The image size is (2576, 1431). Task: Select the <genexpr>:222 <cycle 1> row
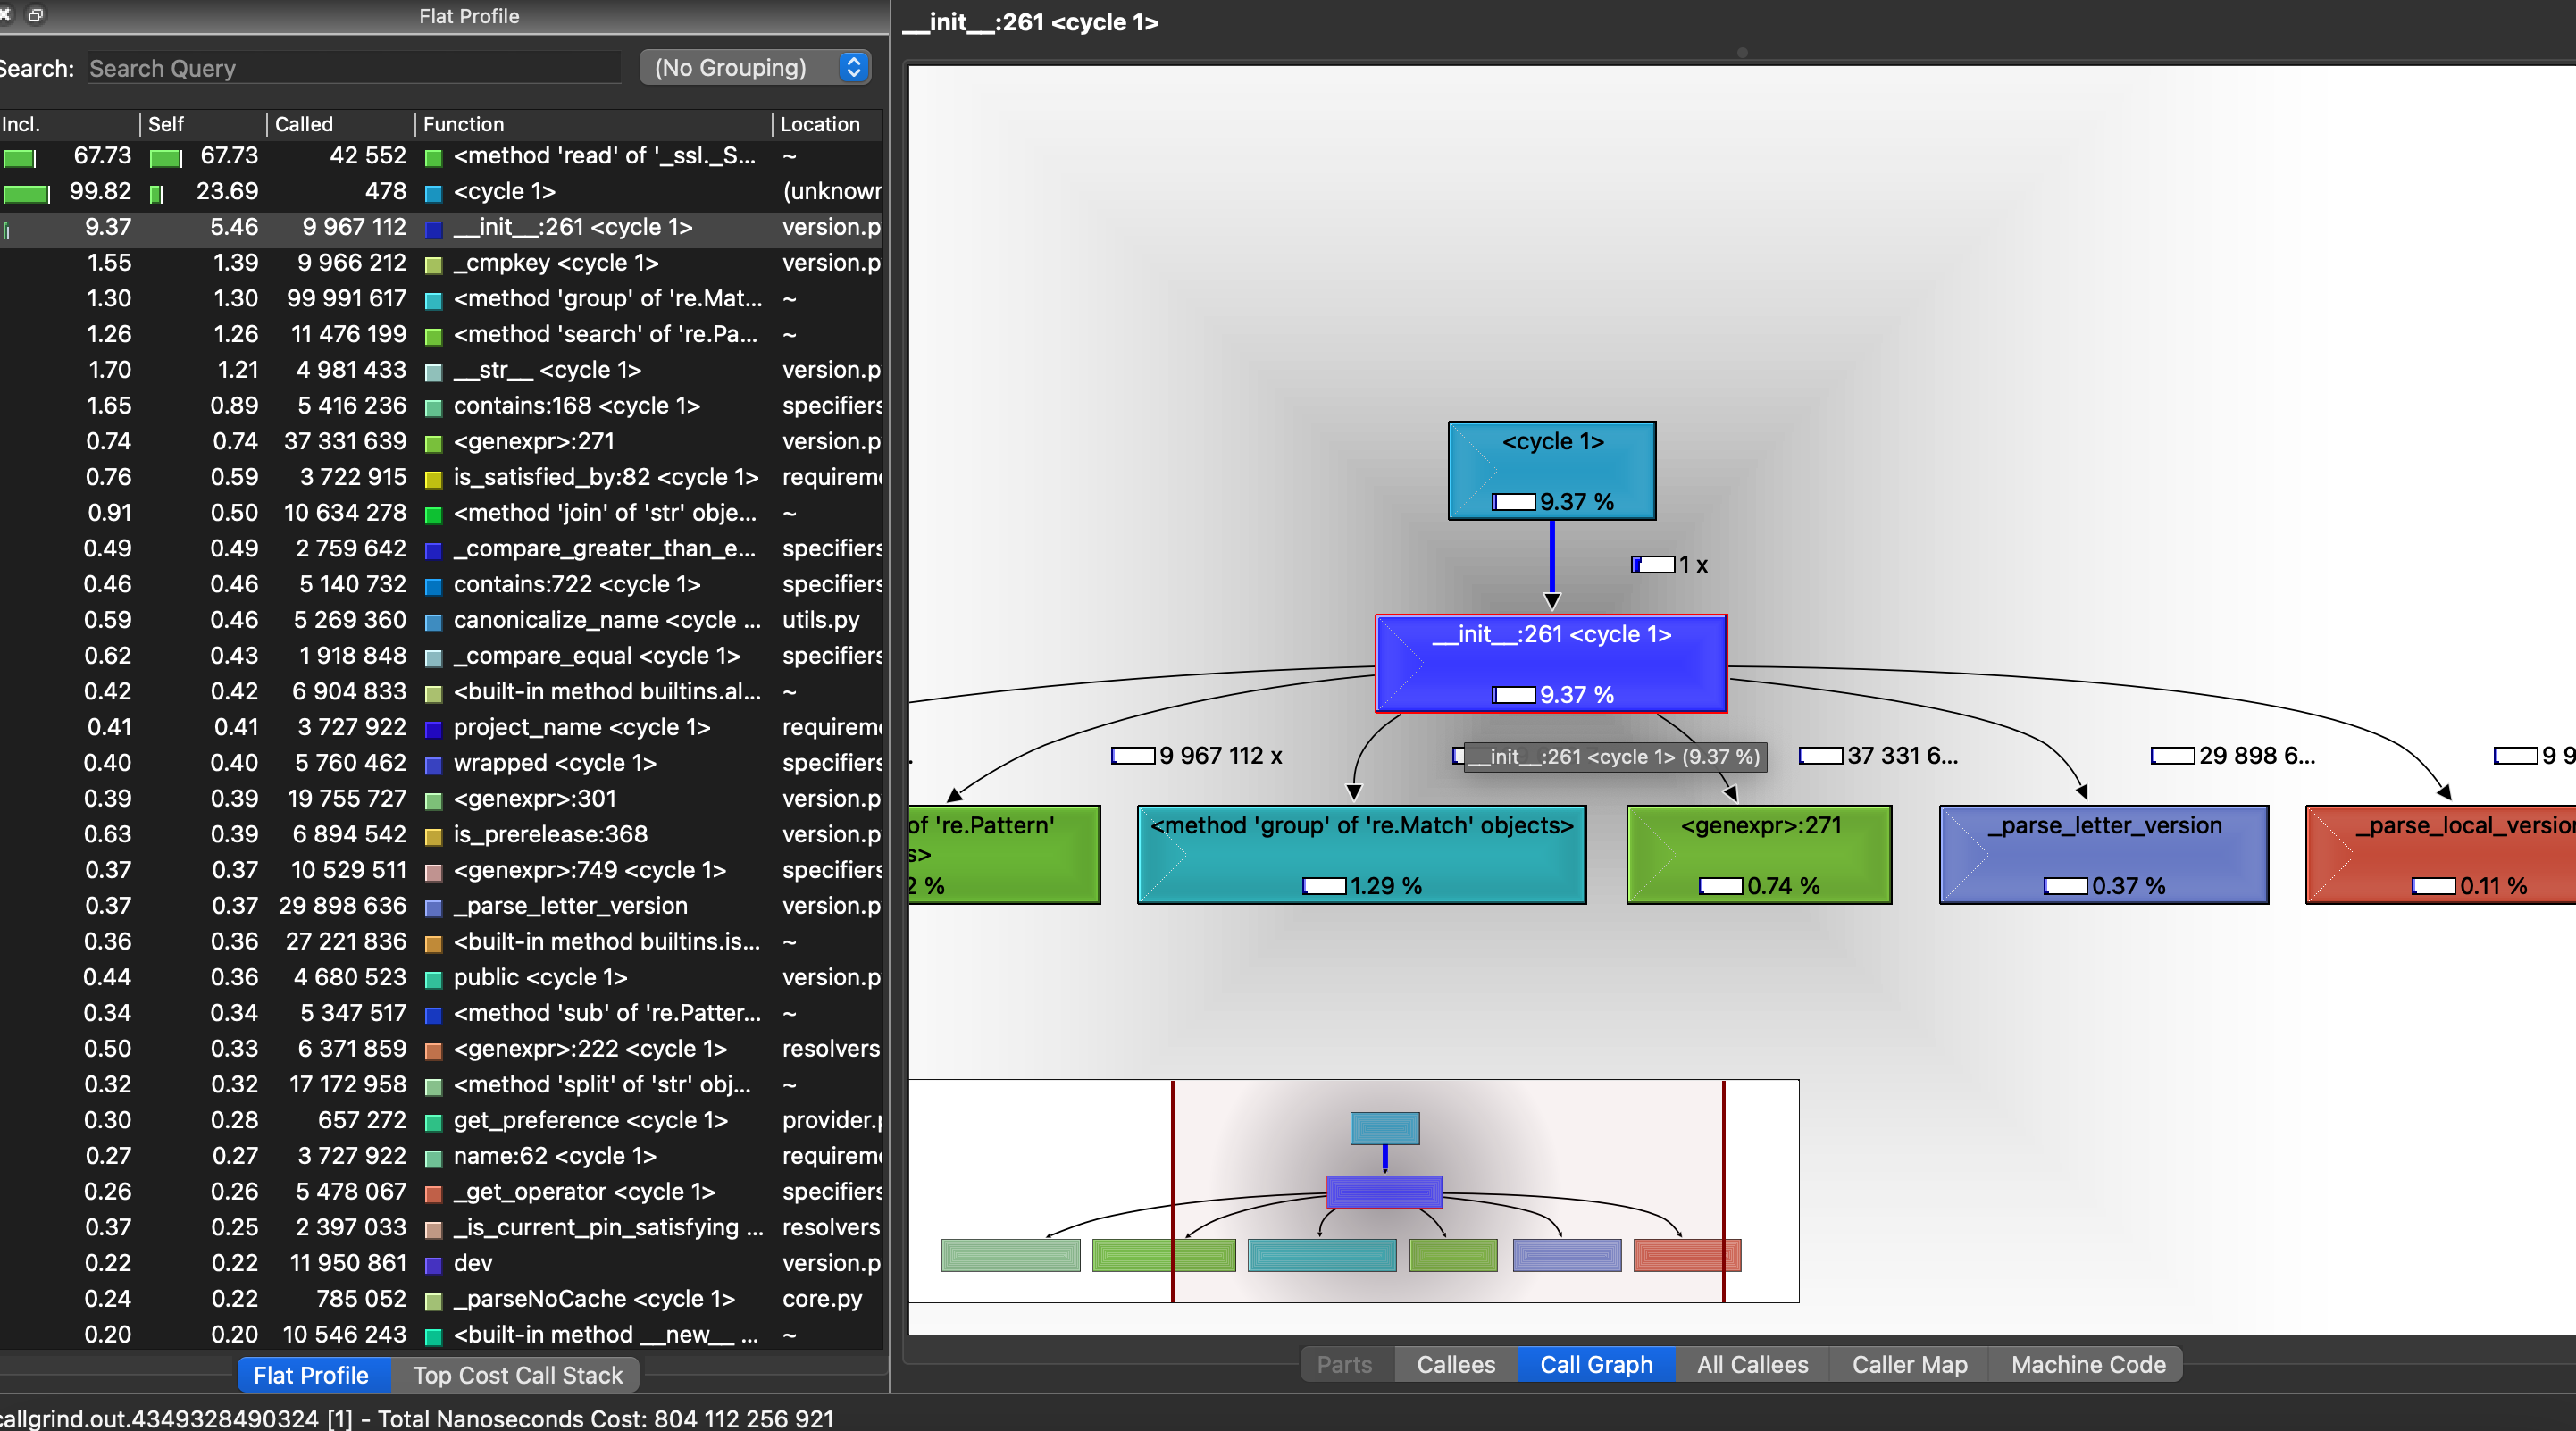pos(441,1049)
